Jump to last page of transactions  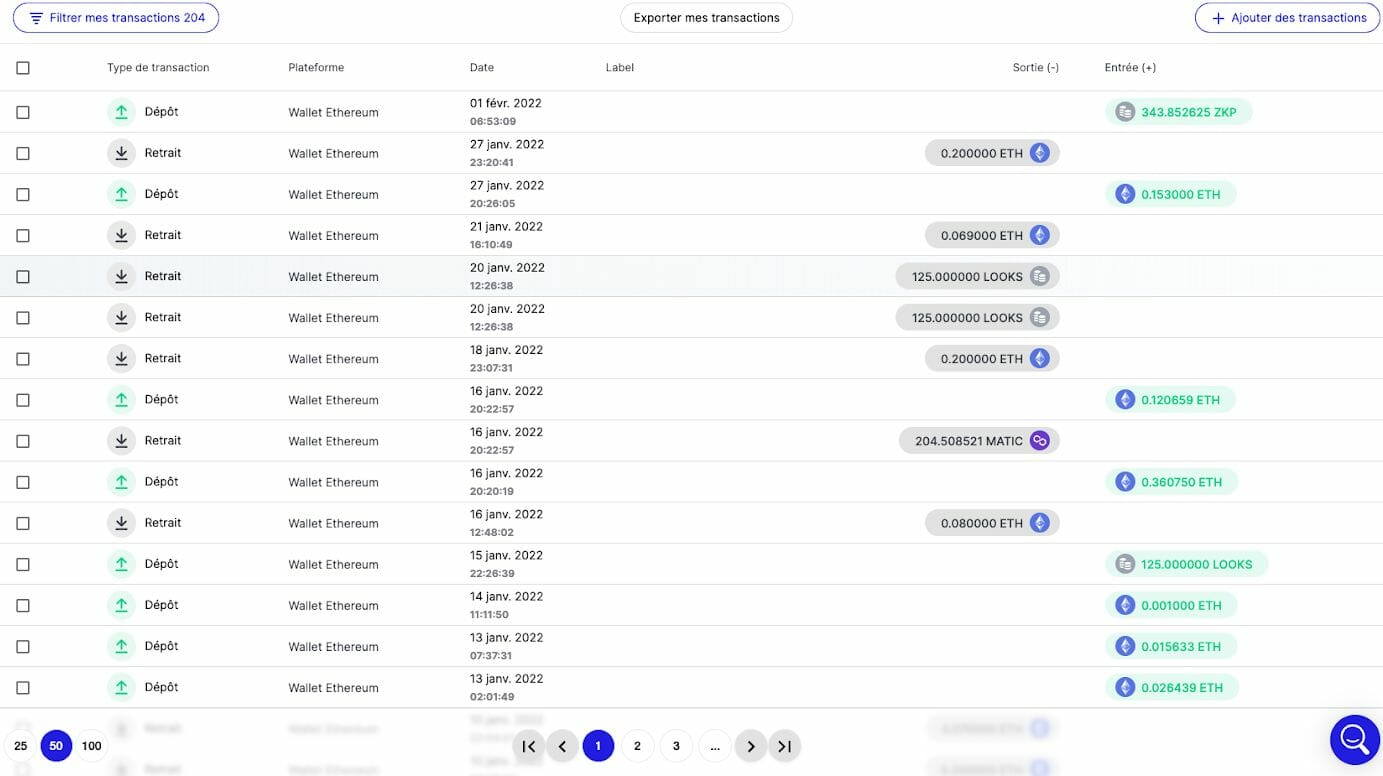785,746
